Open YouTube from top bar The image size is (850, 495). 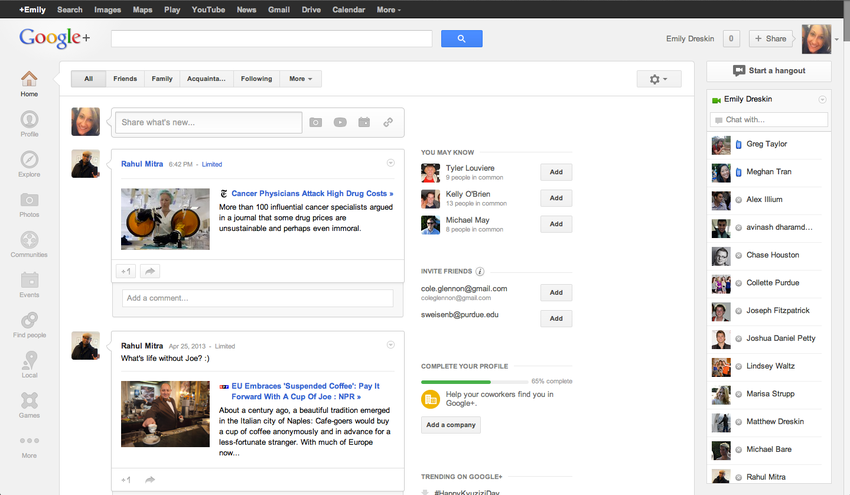(208, 10)
